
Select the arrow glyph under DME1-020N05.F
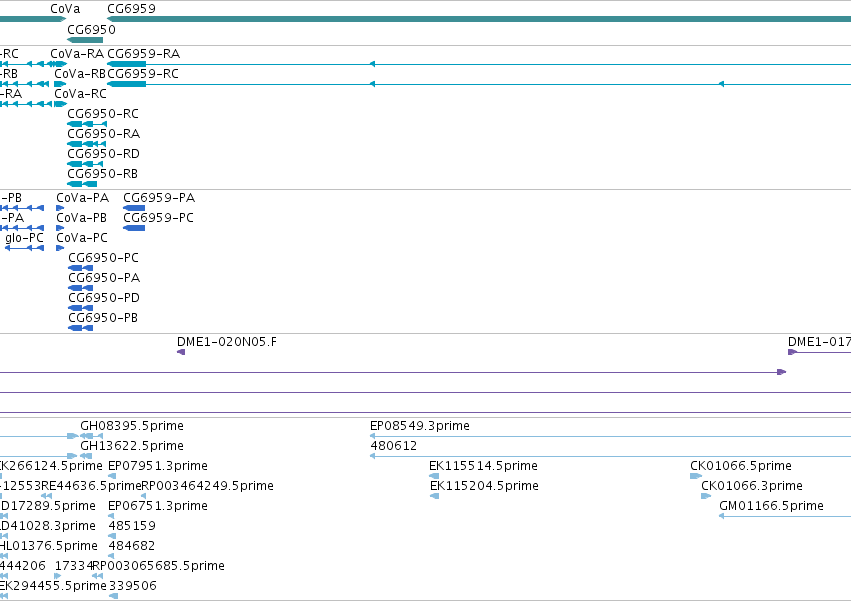pyautogui.click(x=181, y=352)
